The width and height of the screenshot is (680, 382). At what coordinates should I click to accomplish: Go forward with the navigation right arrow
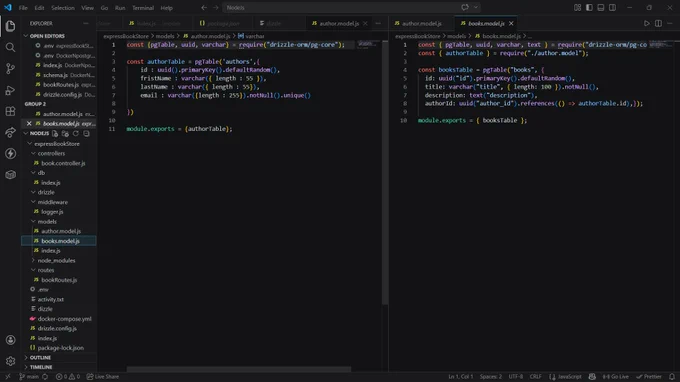(x=216, y=7)
